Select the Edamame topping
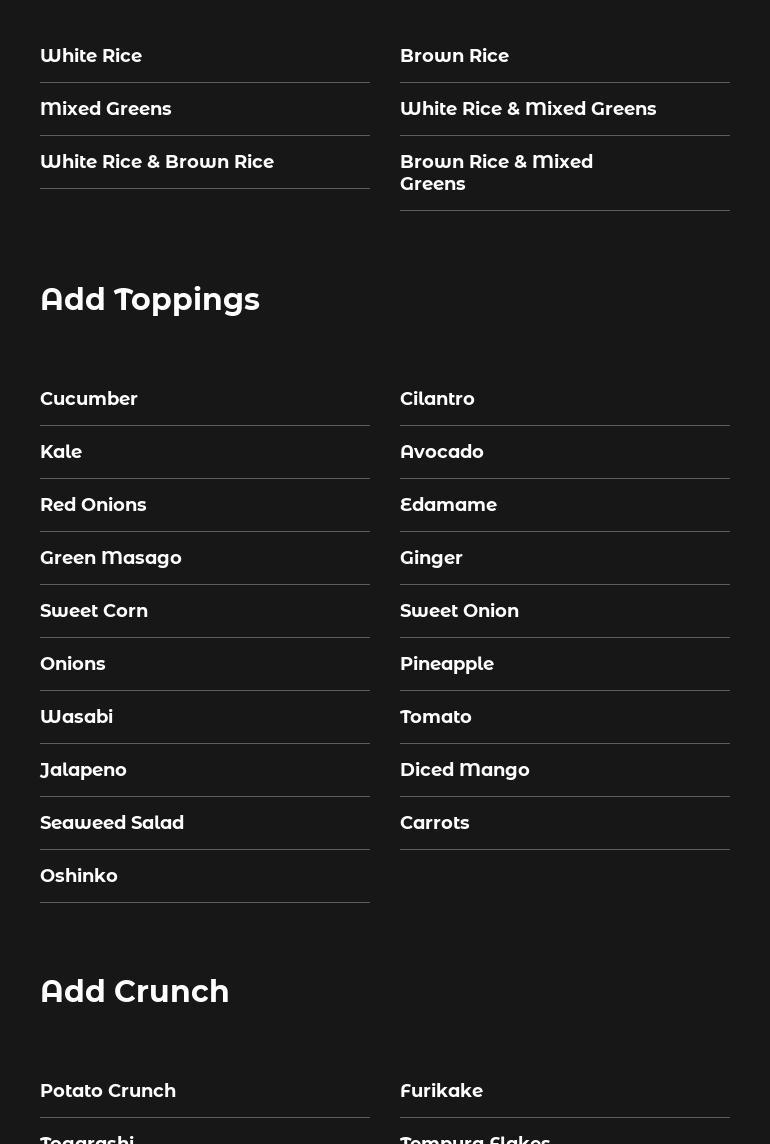 point(448,505)
